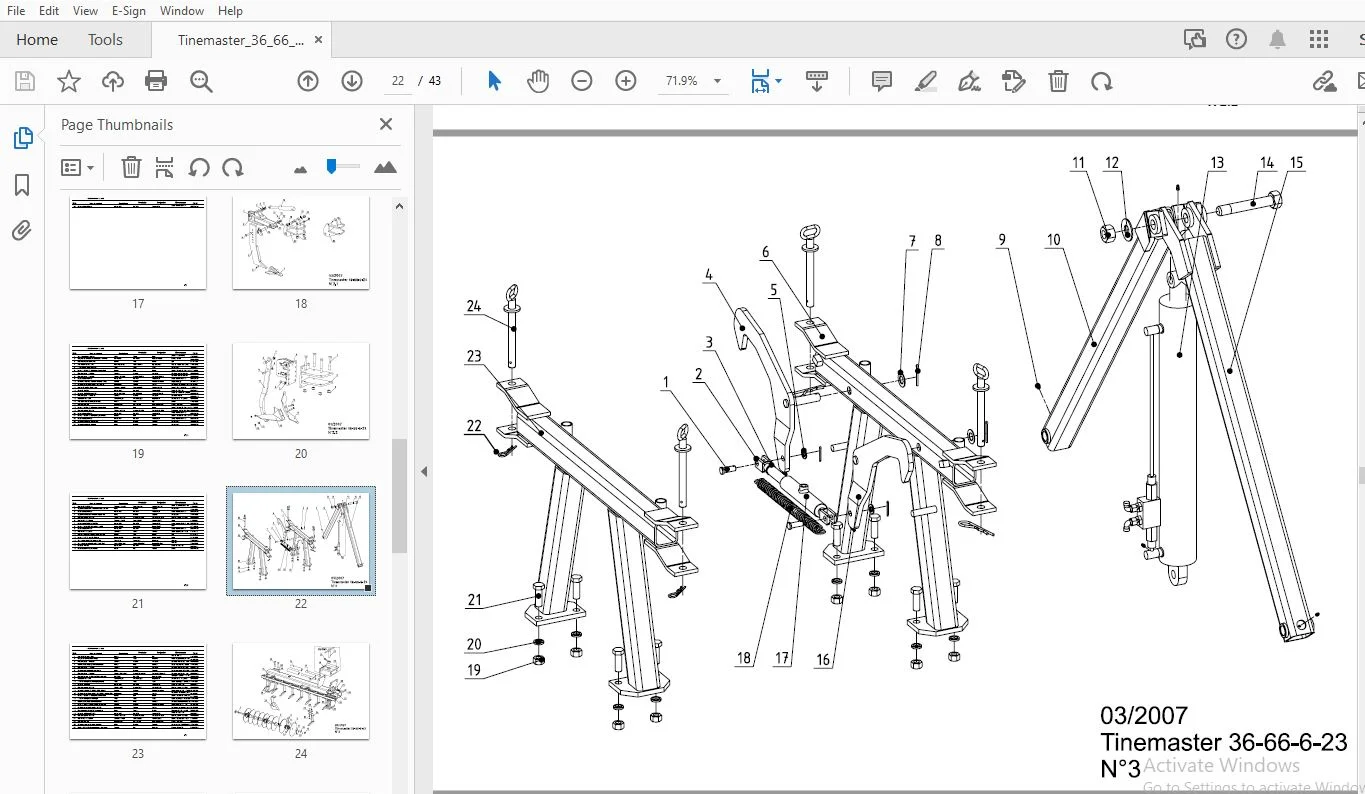This screenshot has width=1365, height=794.
Task: Print the document
Action: pos(156,81)
